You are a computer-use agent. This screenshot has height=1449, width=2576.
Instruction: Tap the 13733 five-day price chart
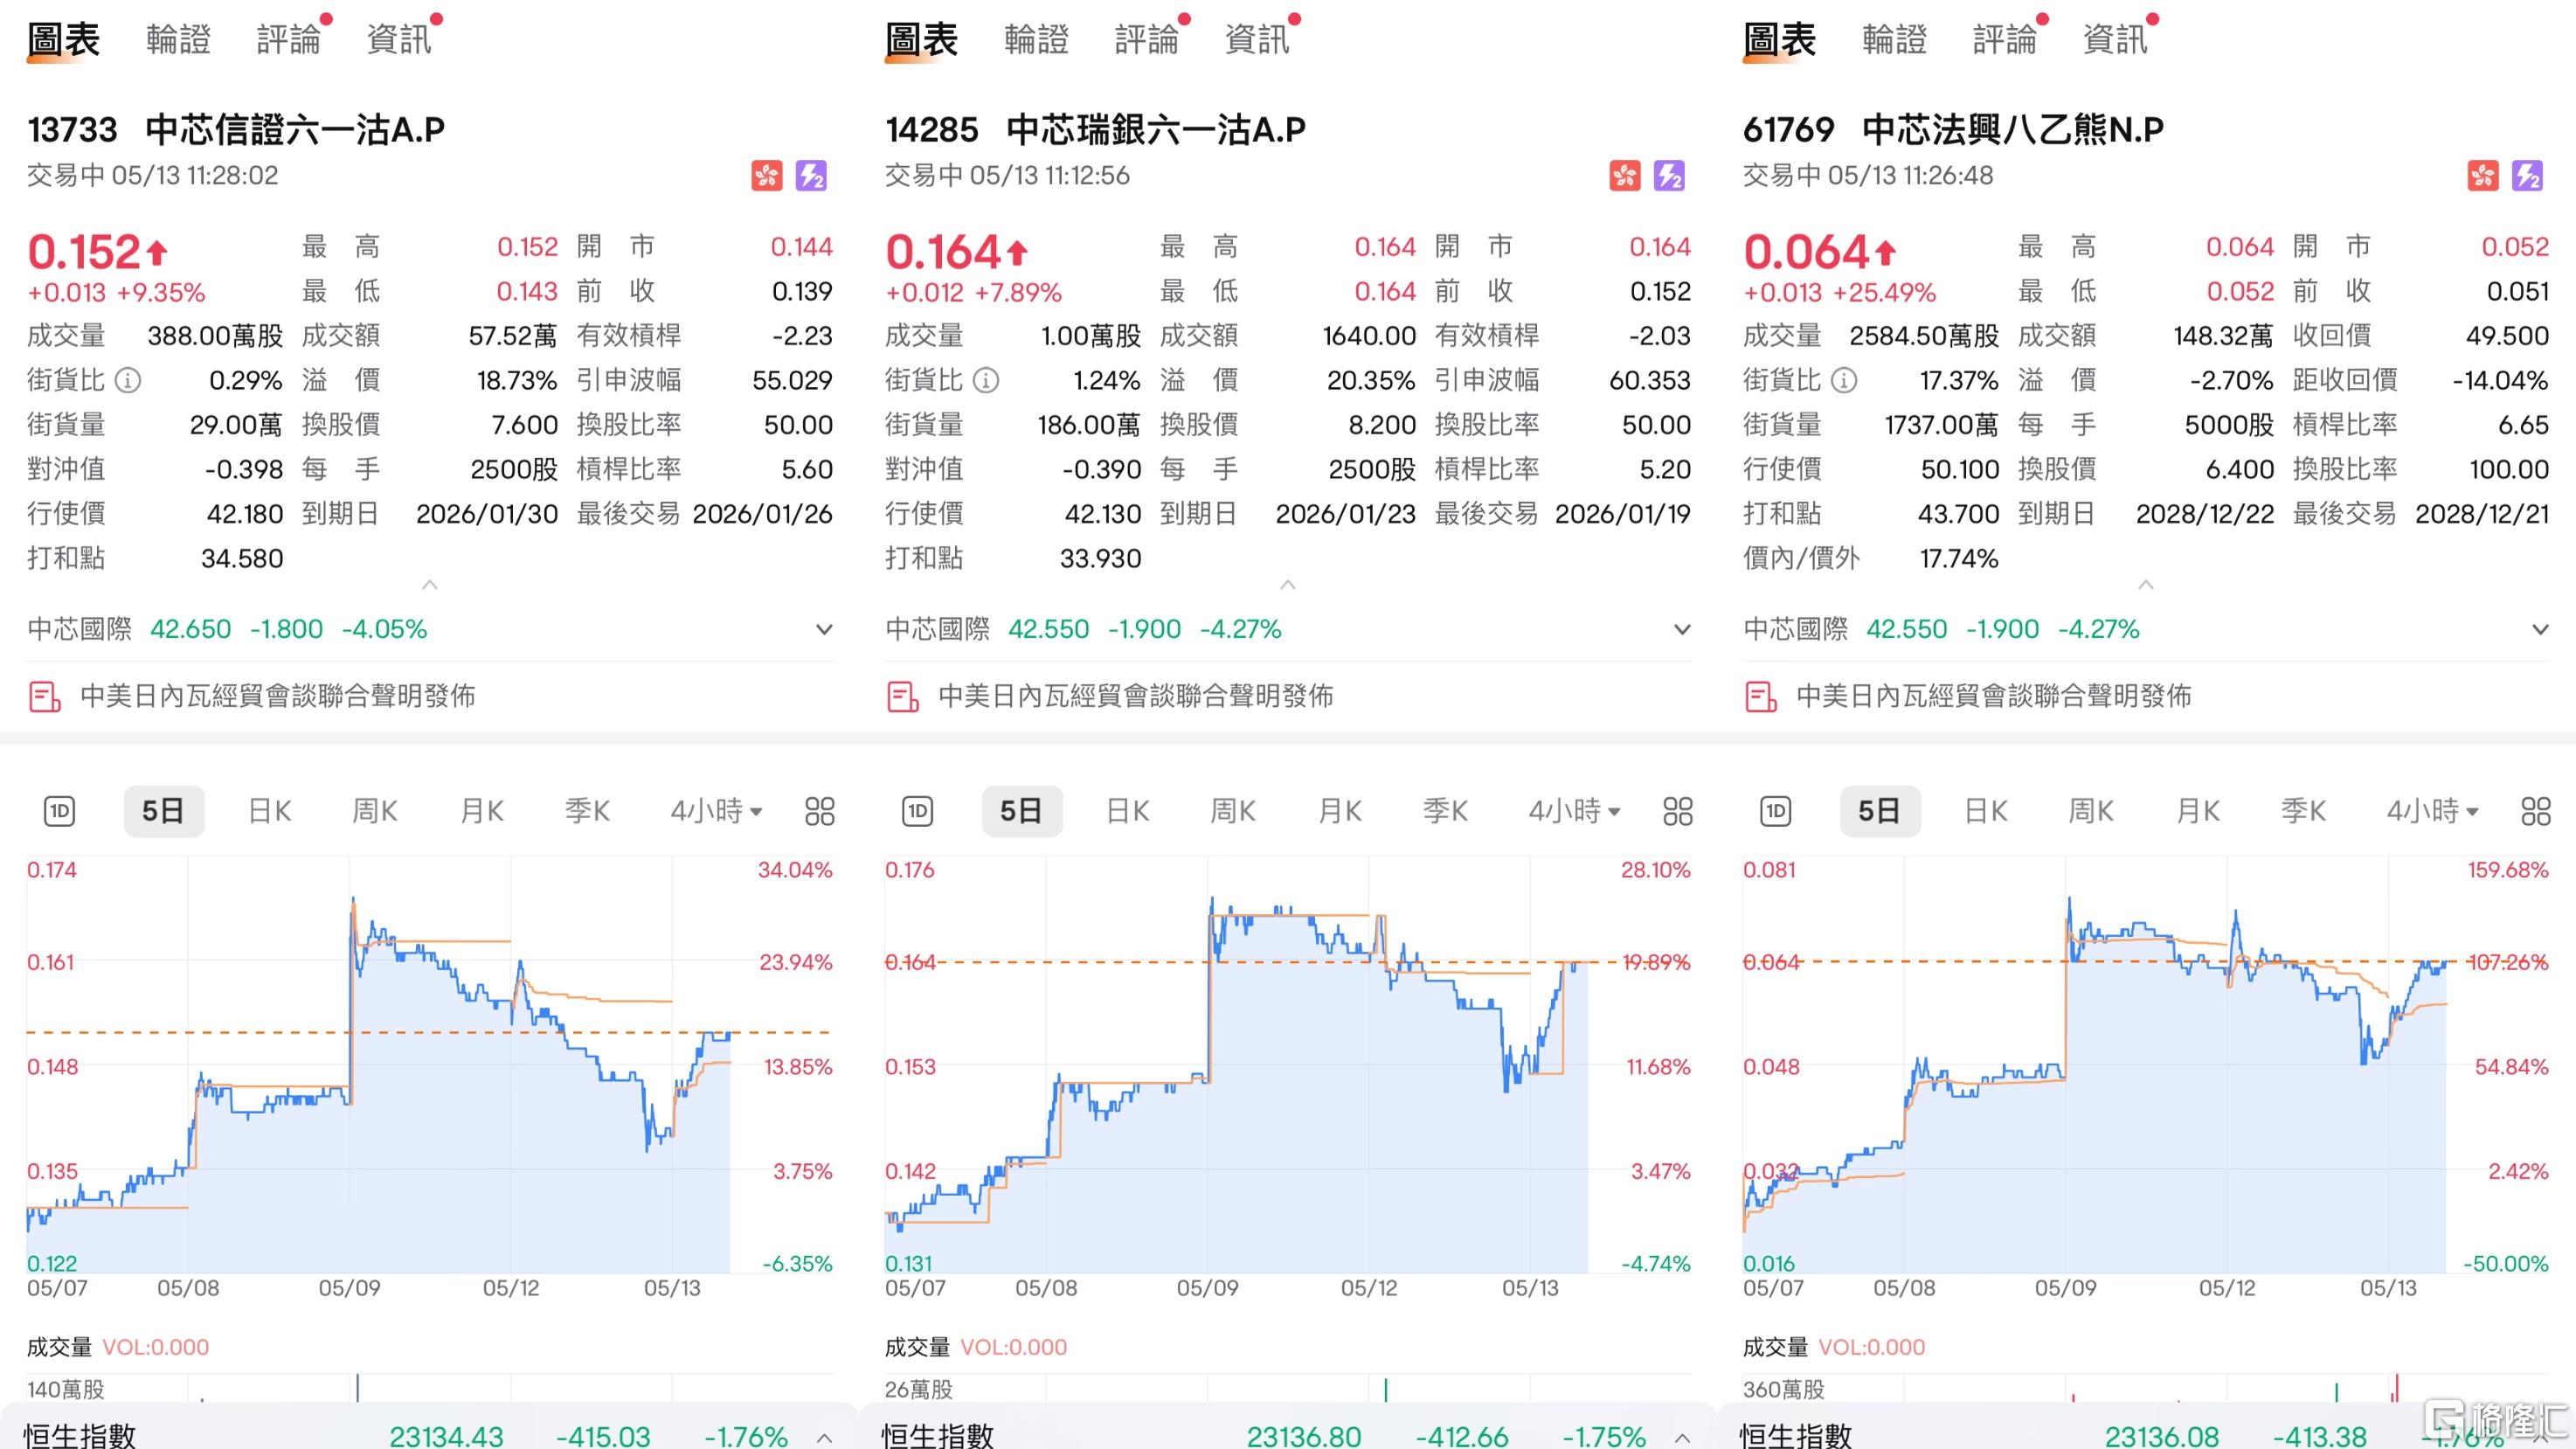pyautogui.click(x=430, y=1065)
